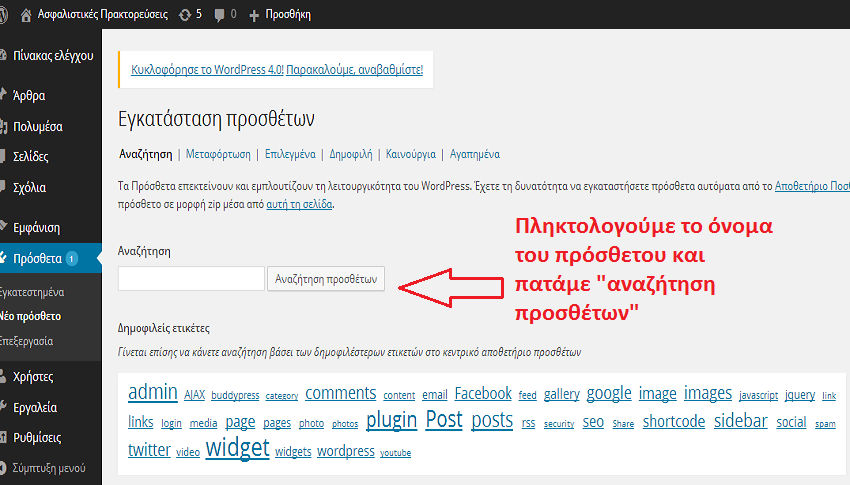The height and width of the screenshot is (485, 850).
Task: Click the social tag
Action: [791, 422]
